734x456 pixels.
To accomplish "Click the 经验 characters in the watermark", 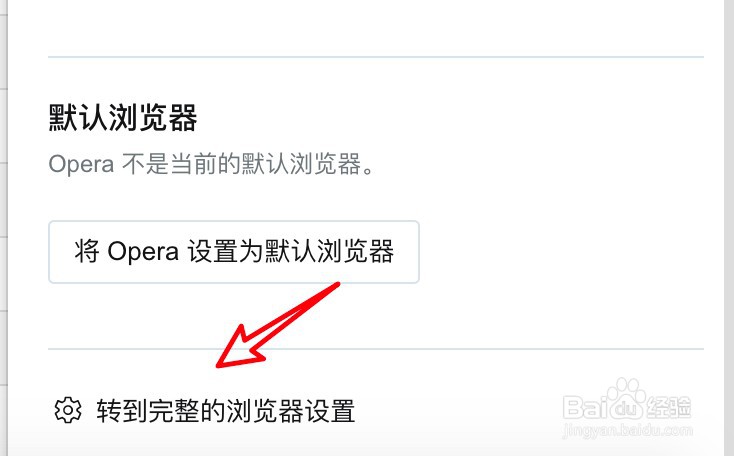I will (668, 407).
